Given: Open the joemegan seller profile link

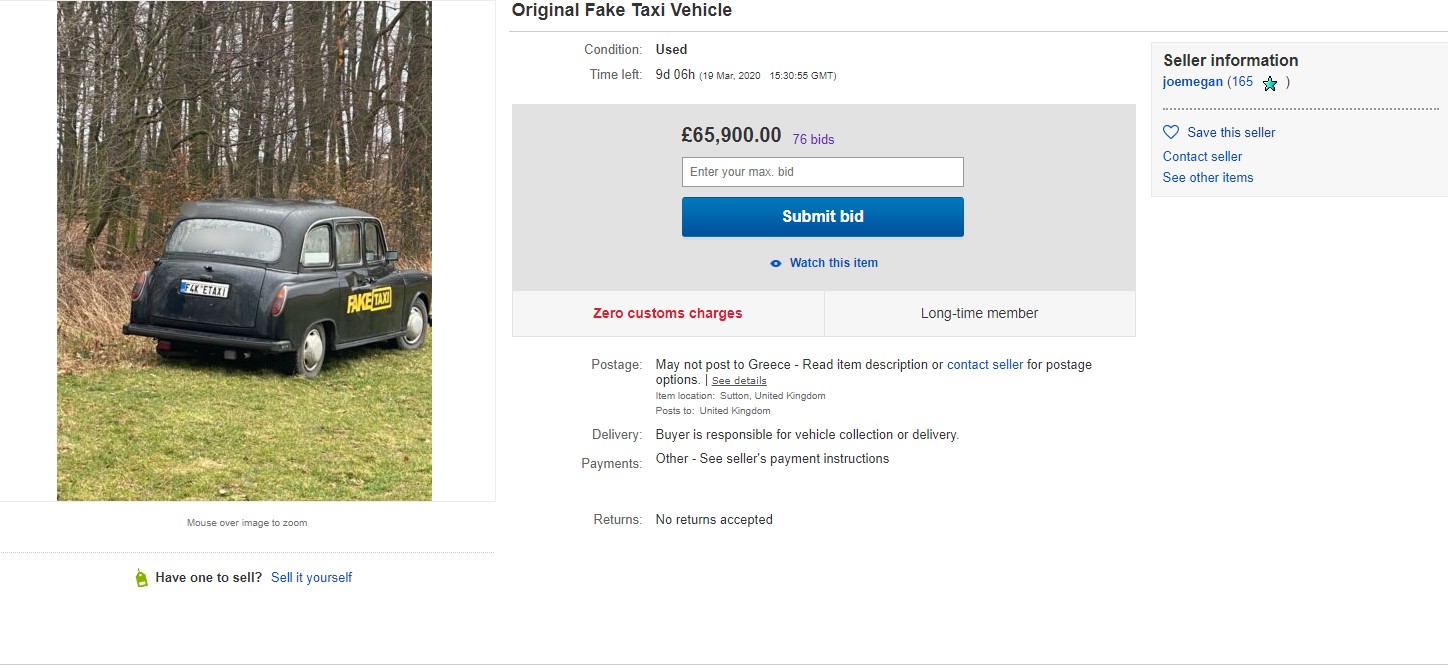Looking at the screenshot, I should click(1193, 82).
